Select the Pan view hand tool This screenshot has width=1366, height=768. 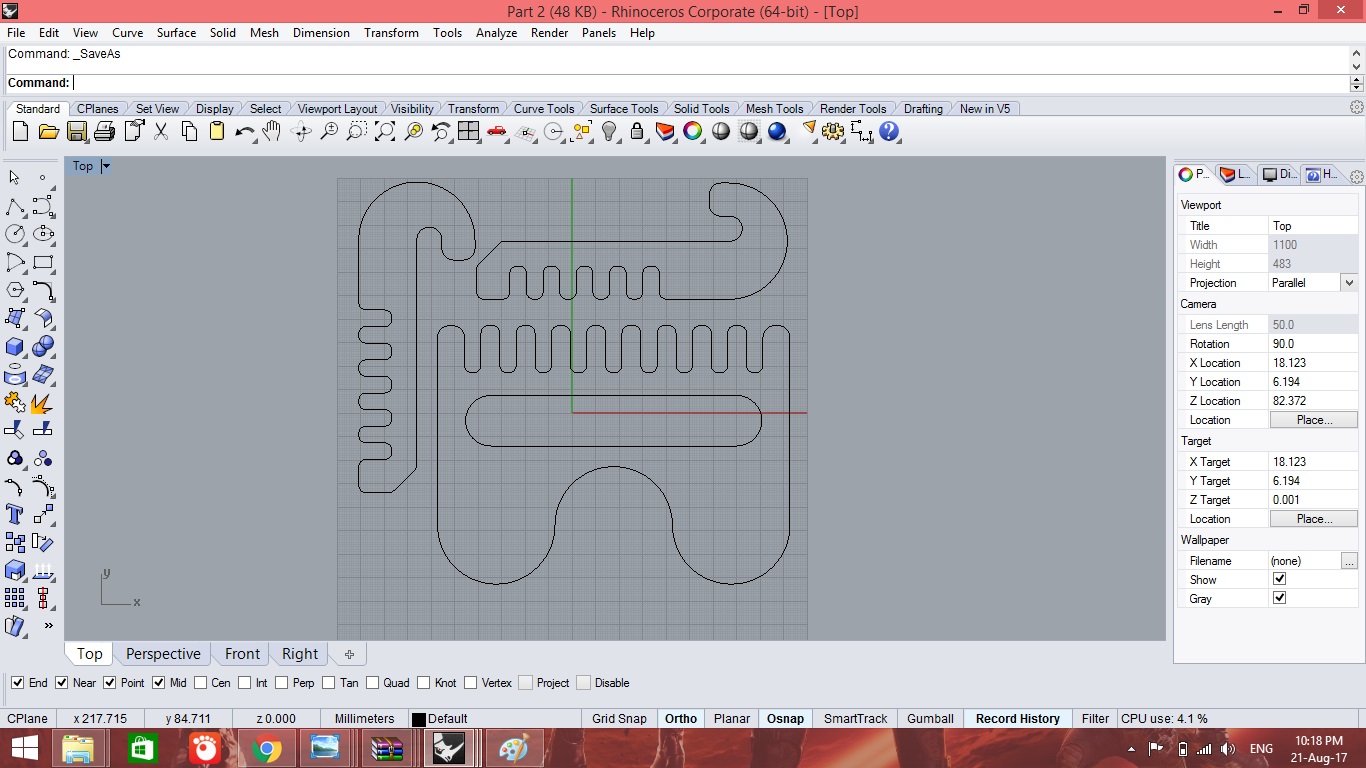272,132
